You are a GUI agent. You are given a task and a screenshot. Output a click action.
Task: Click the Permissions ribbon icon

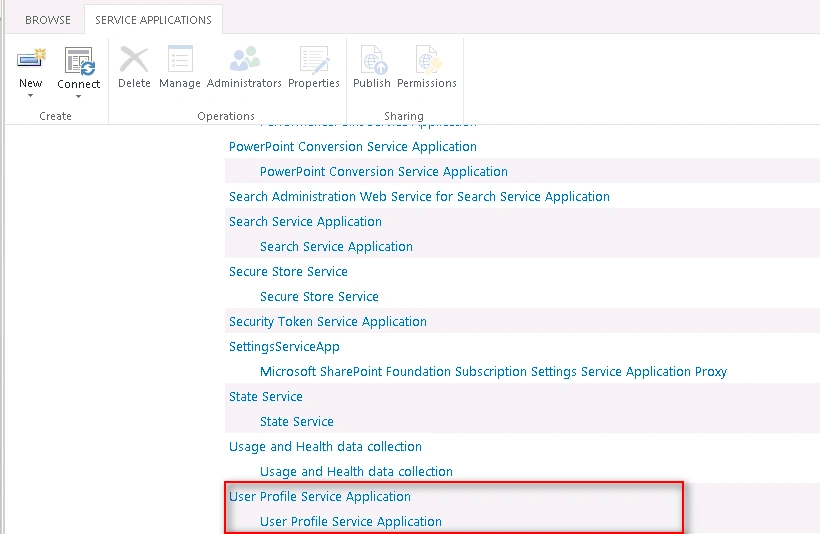(x=427, y=59)
